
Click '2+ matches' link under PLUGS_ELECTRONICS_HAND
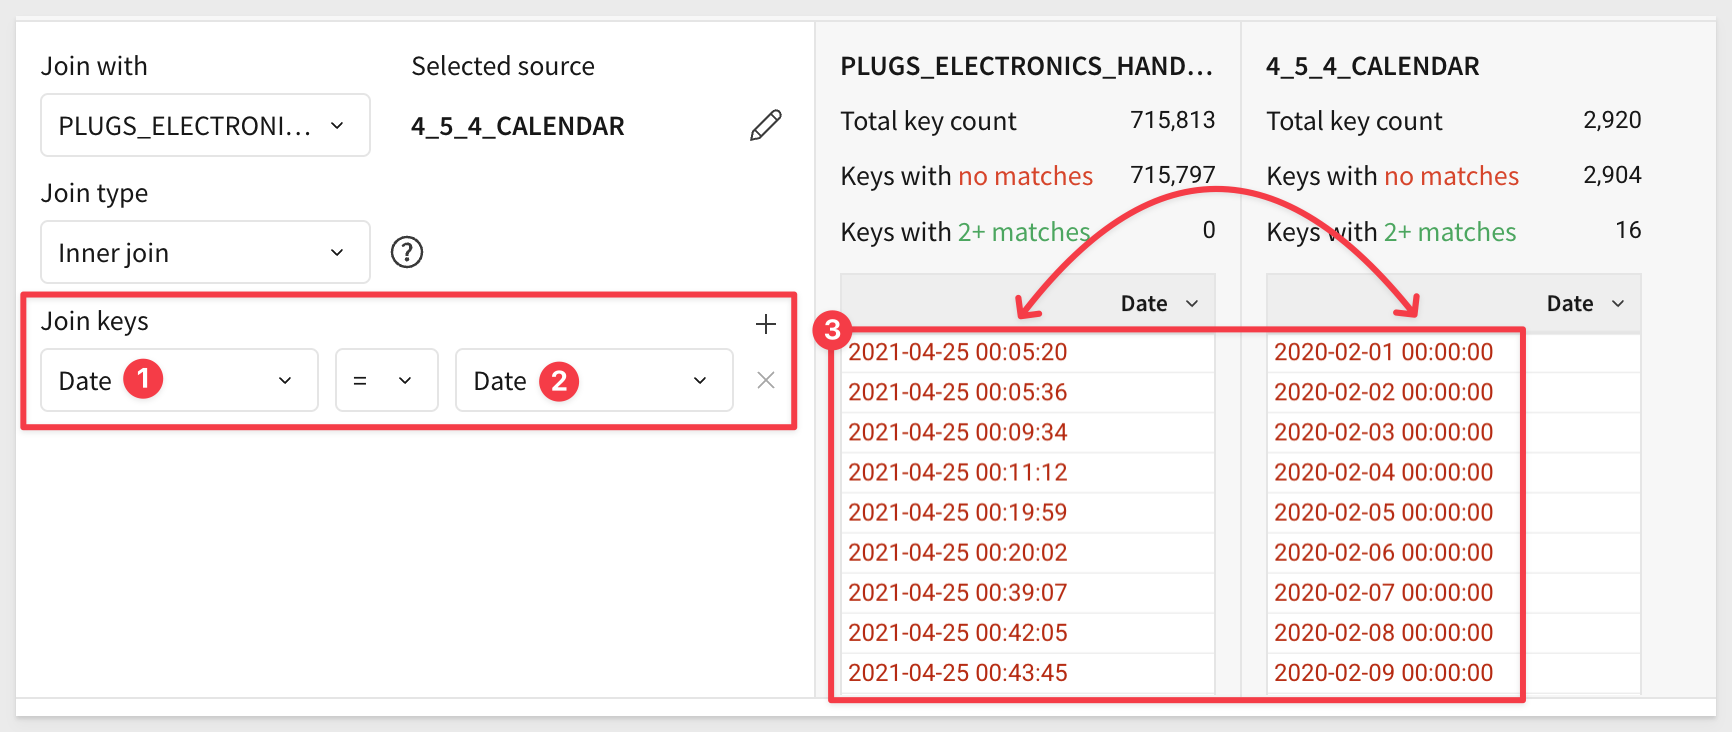point(1023,233)
